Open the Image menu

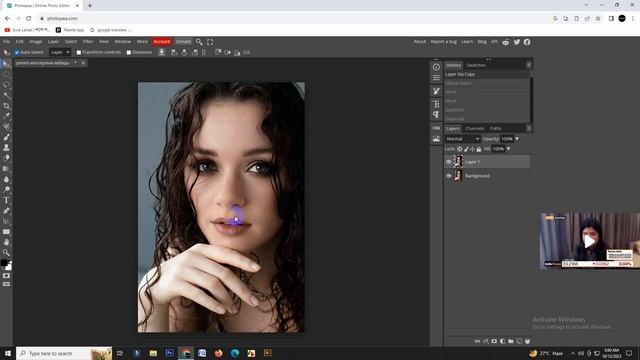click(x=36, y=42)
